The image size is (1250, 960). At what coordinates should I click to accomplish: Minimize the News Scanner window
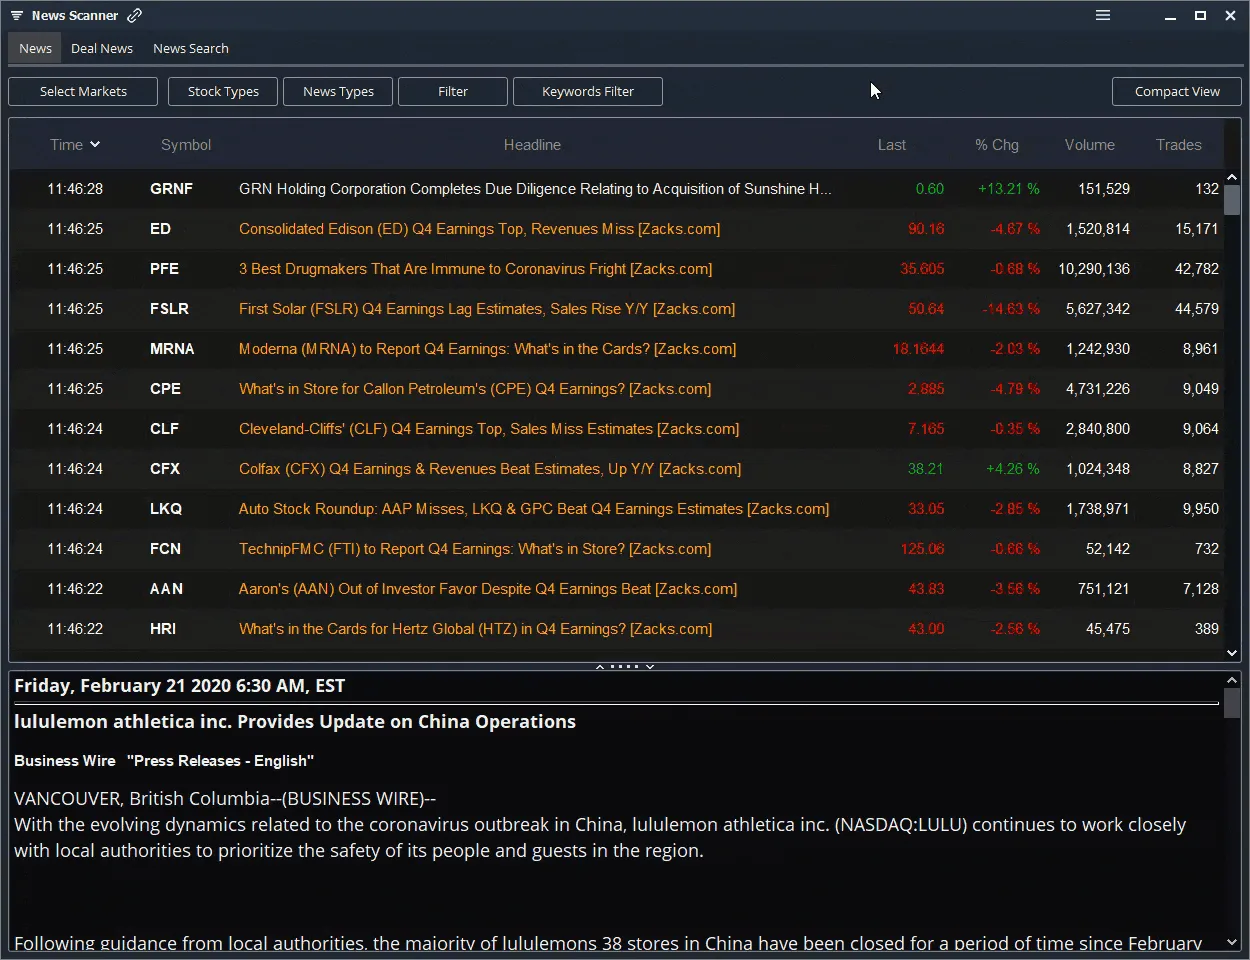click(x=1171, y=16)
